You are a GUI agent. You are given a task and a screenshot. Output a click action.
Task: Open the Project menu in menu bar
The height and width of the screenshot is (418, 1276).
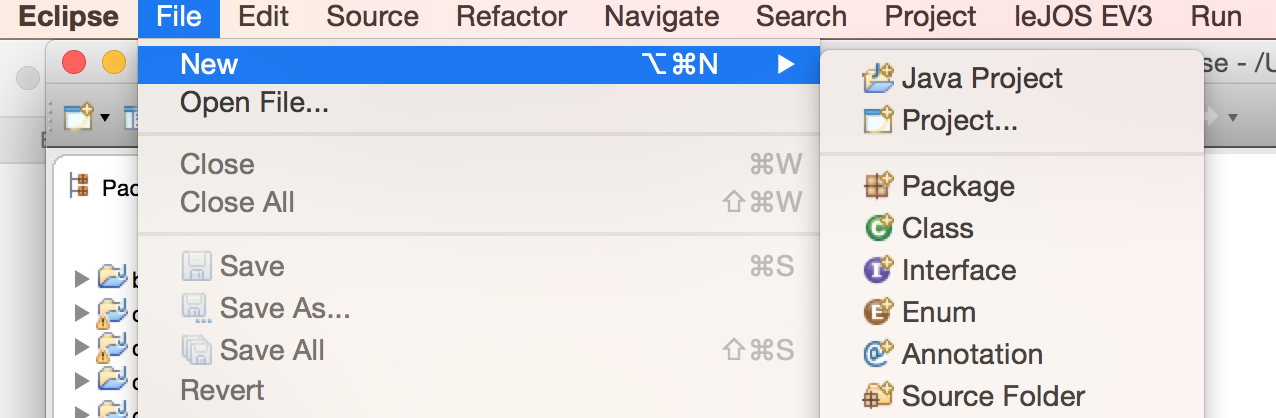930,17
